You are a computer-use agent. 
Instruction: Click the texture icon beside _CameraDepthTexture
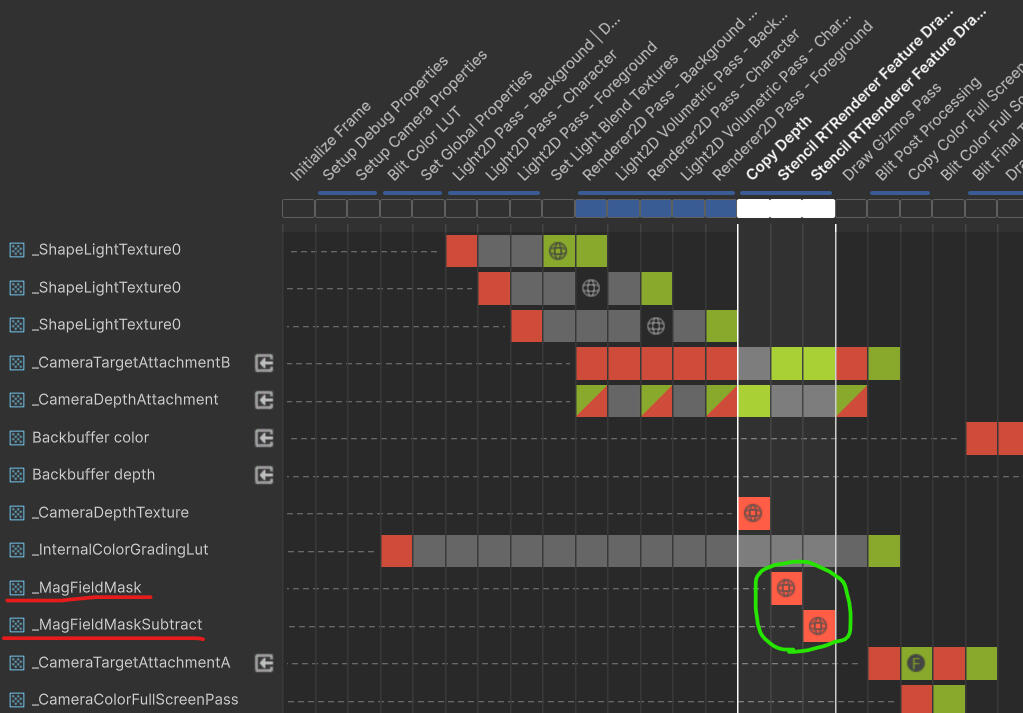coord(17,513)
